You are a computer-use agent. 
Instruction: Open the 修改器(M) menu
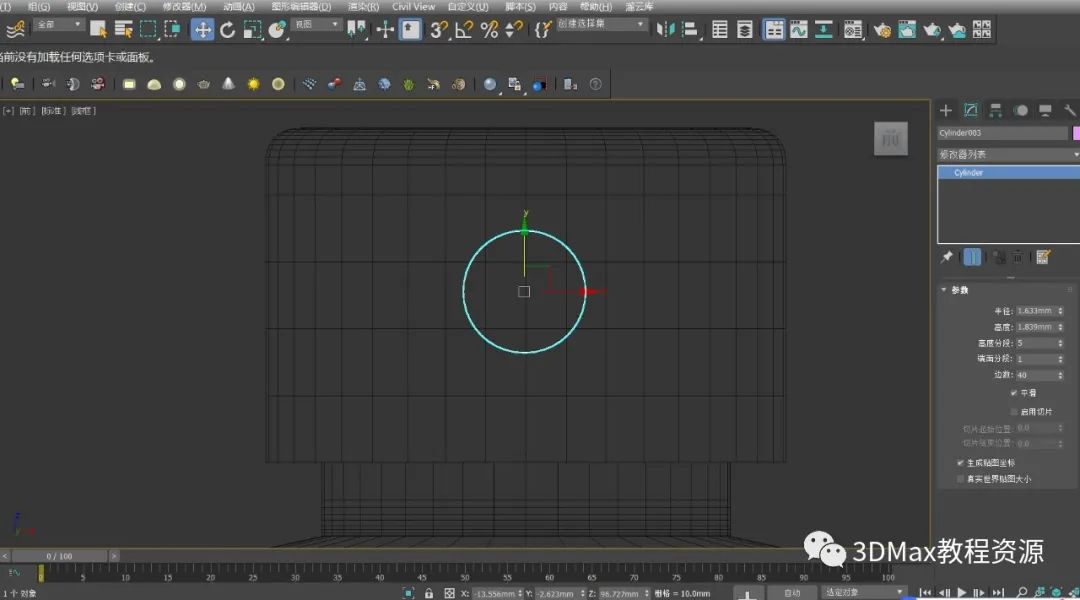(x=184, y=6)
